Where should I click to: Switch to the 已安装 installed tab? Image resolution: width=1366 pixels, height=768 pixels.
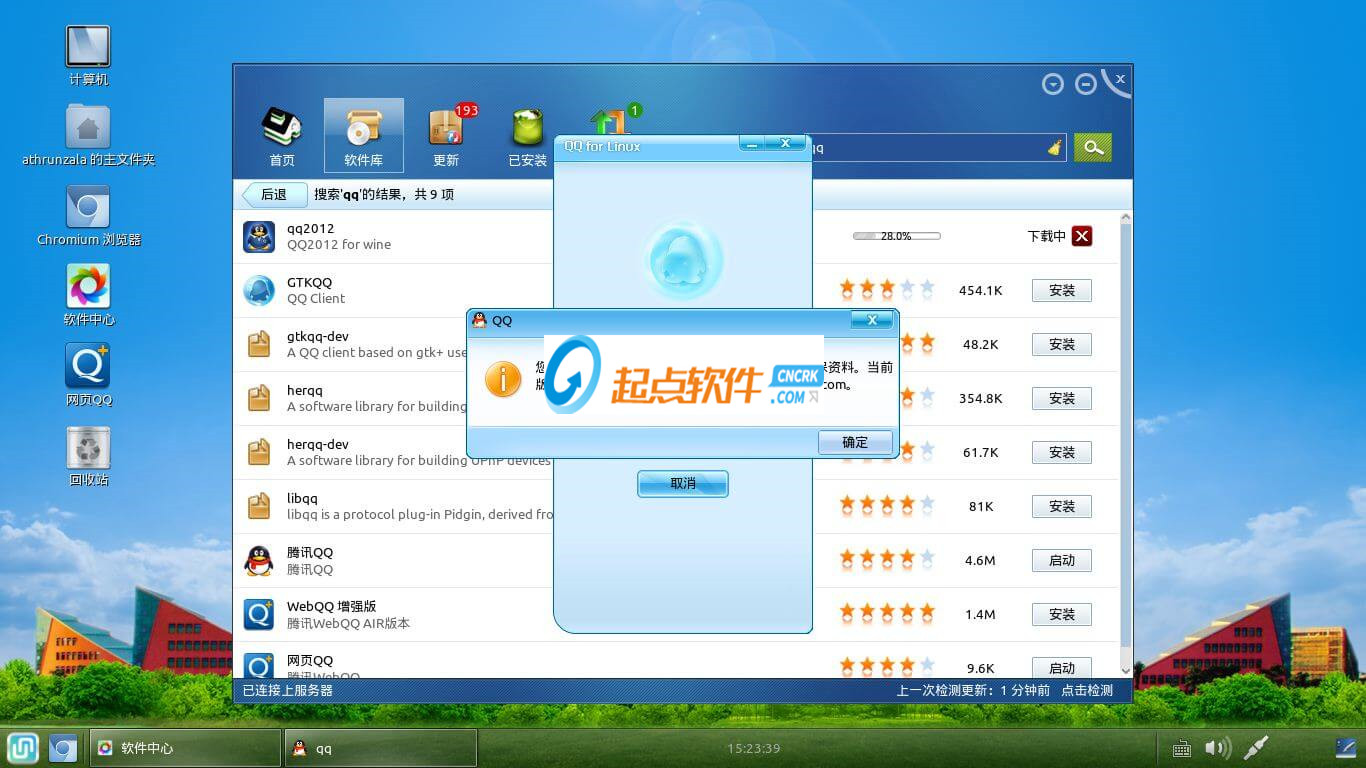tap(528, 137)
